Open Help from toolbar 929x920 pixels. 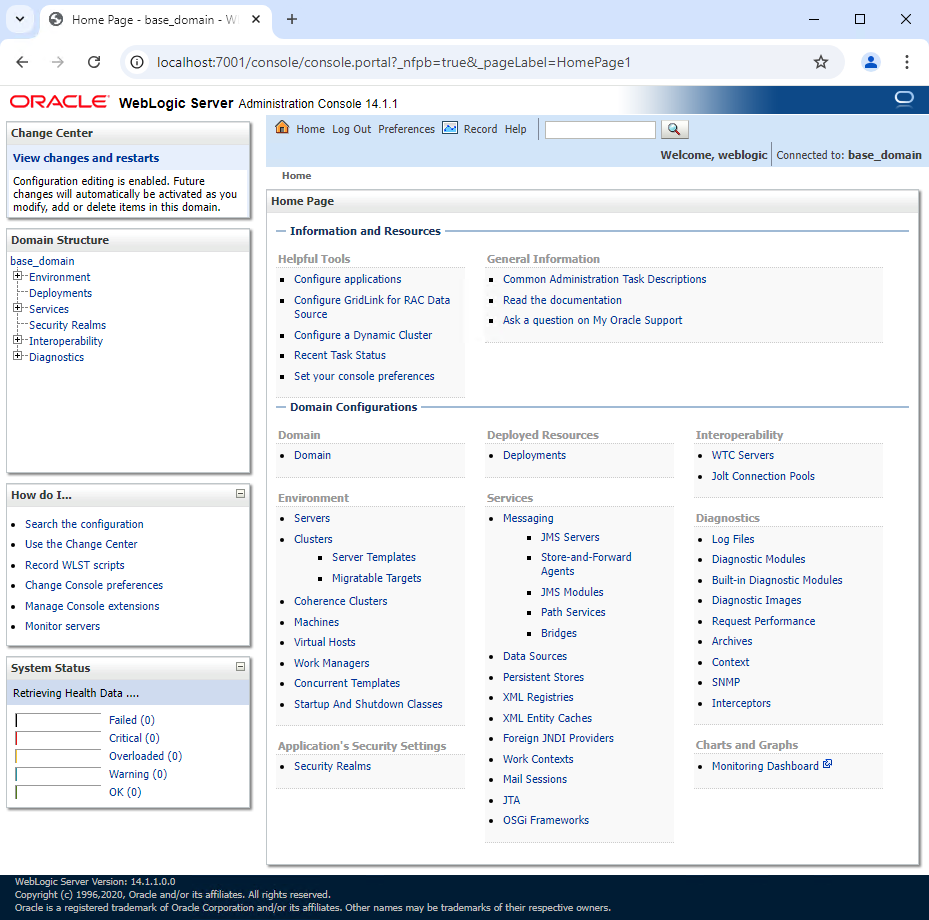pos(515,129)
